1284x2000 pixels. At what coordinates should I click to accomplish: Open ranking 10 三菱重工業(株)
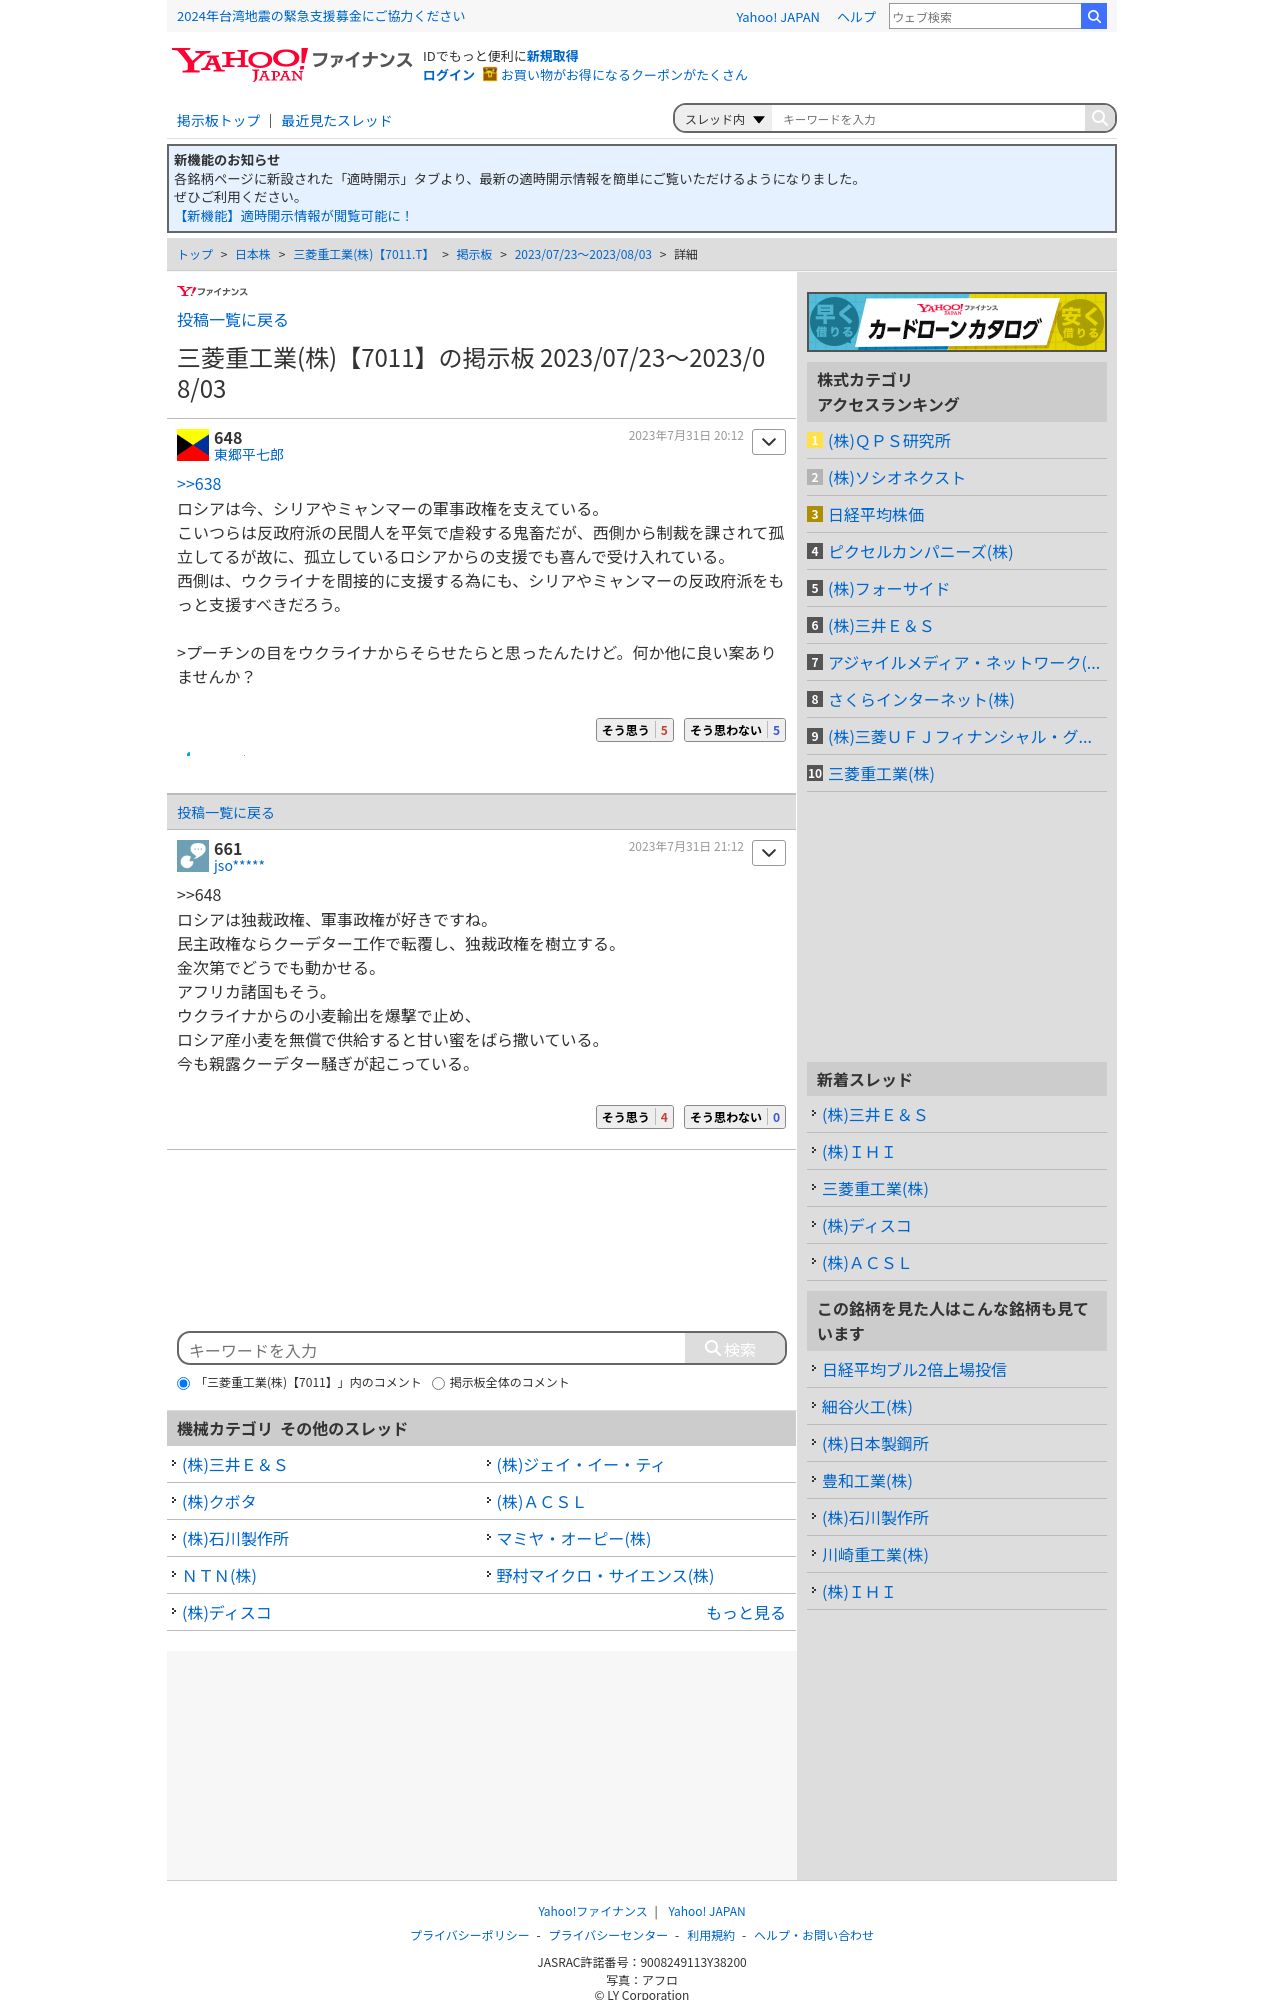[881, 774]
